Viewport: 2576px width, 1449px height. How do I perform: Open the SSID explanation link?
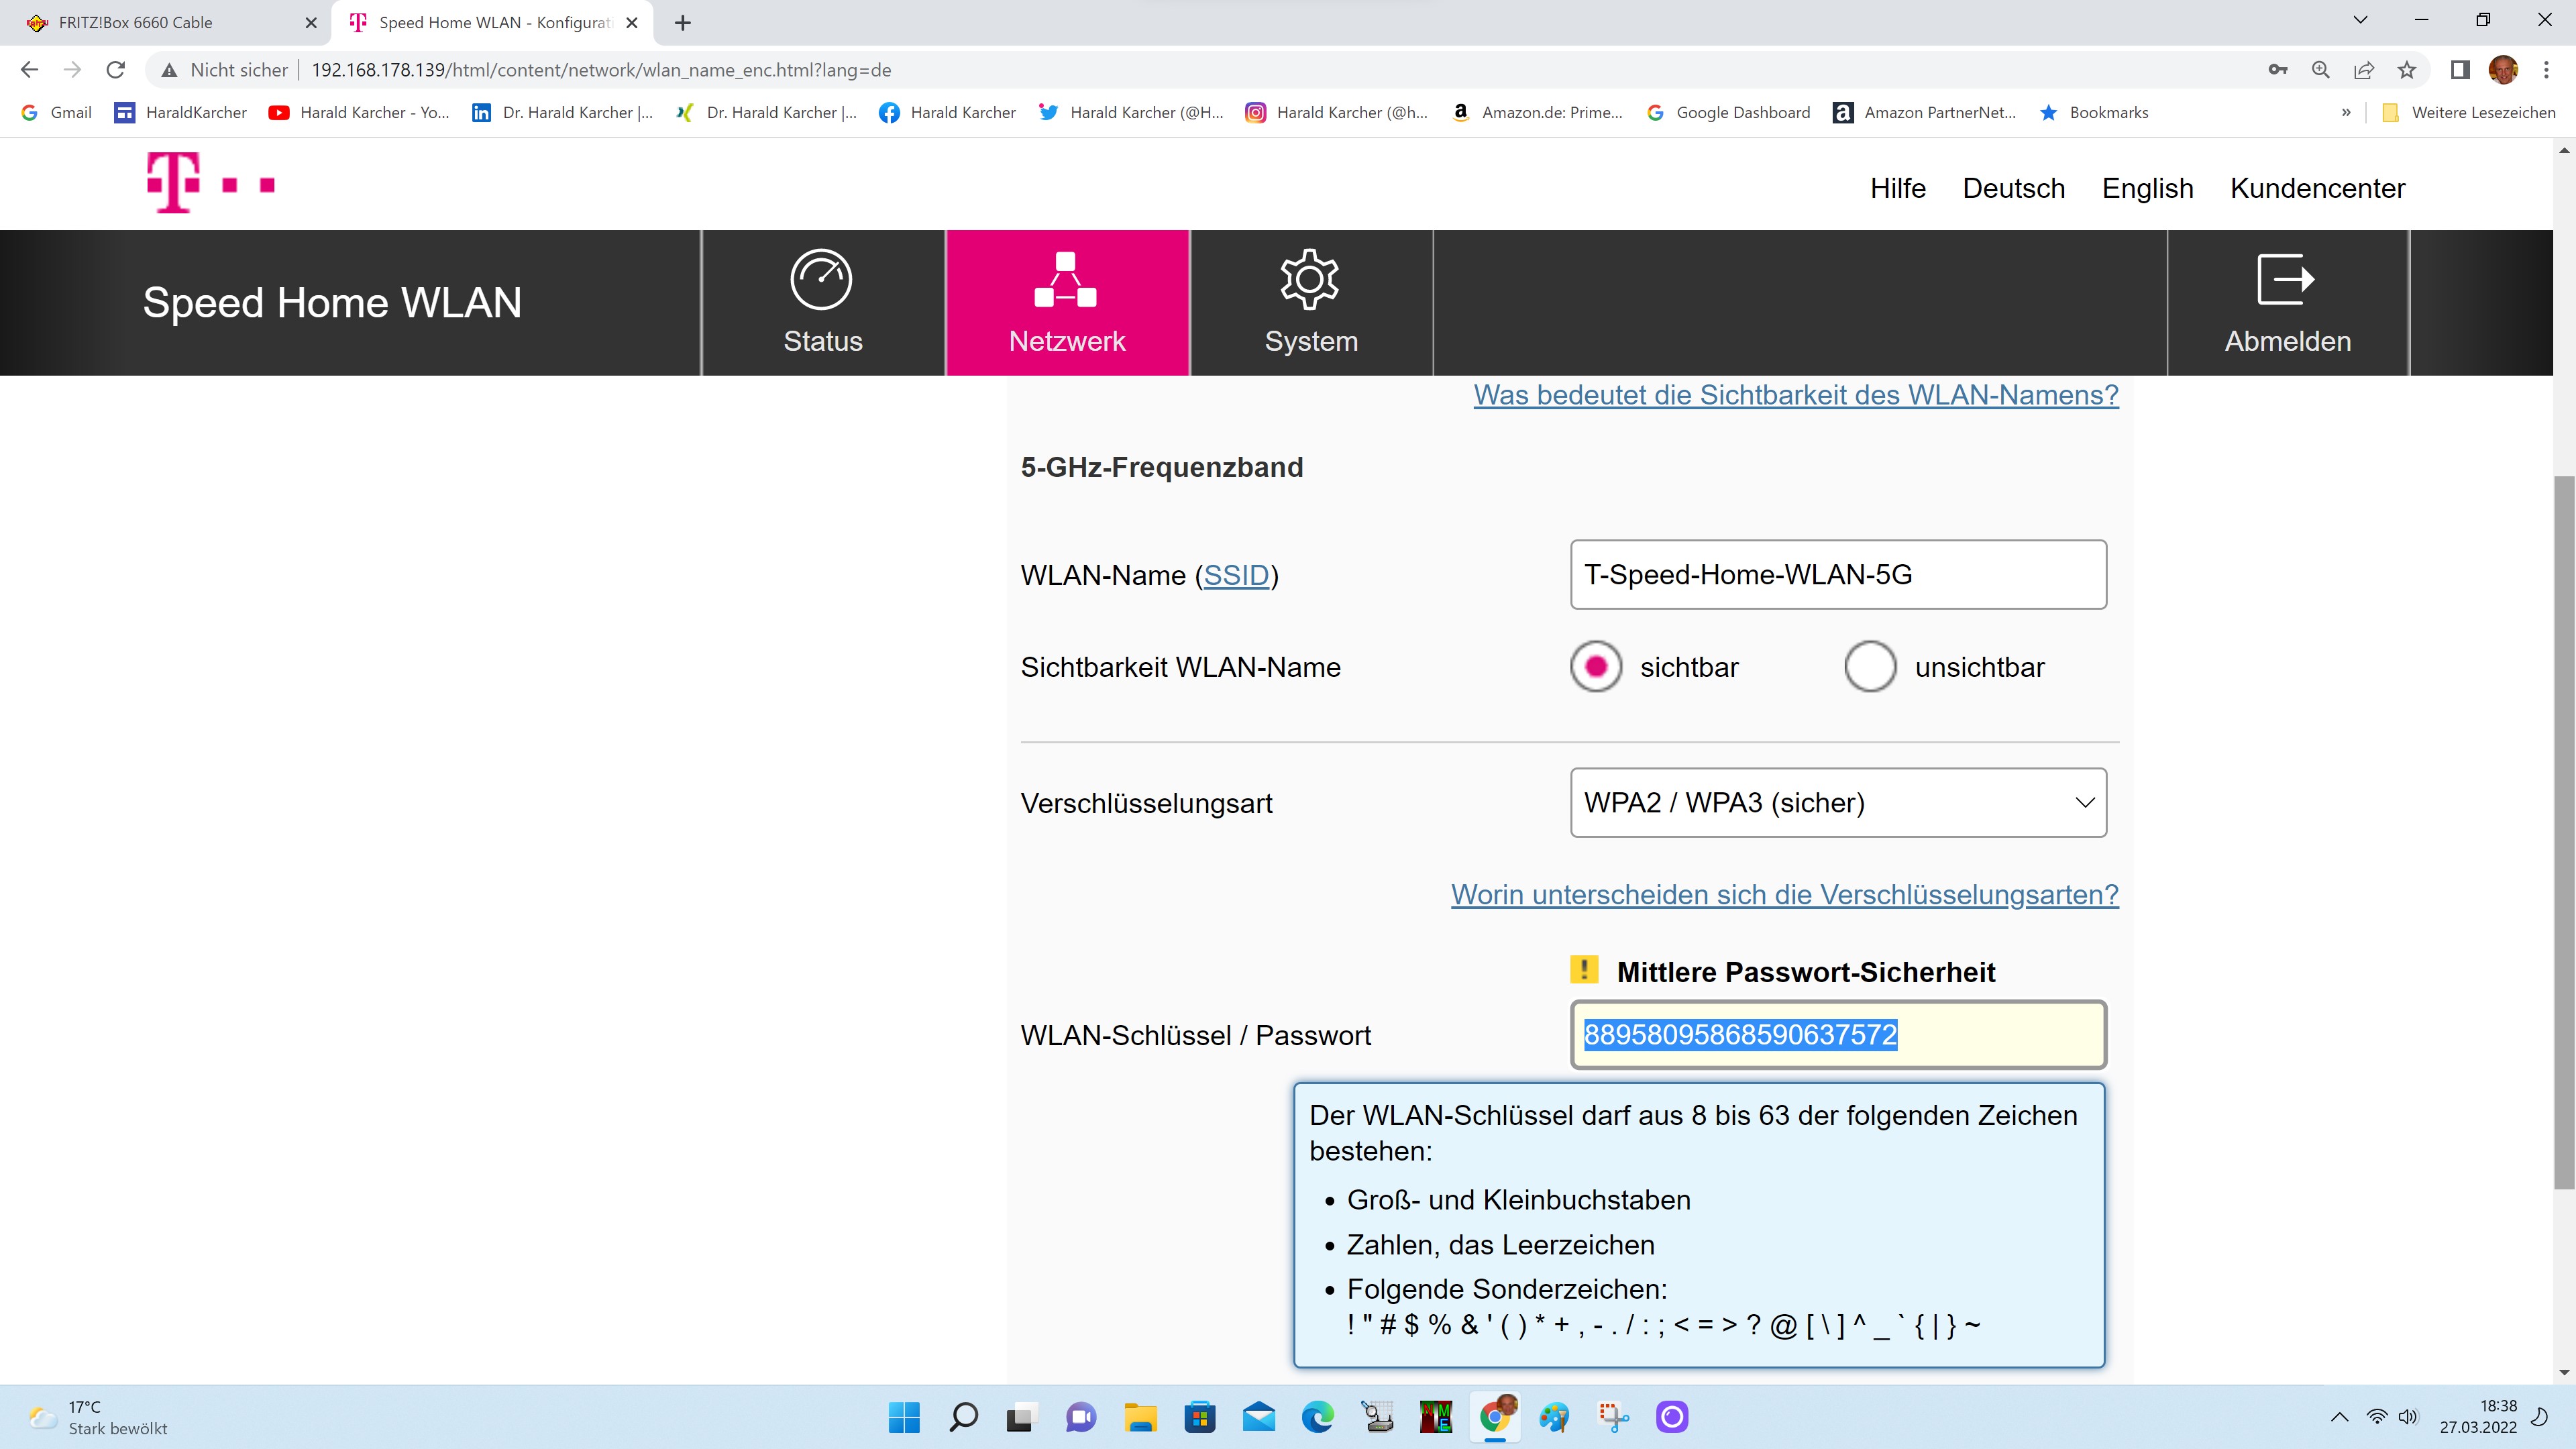tap(1236, 575)
